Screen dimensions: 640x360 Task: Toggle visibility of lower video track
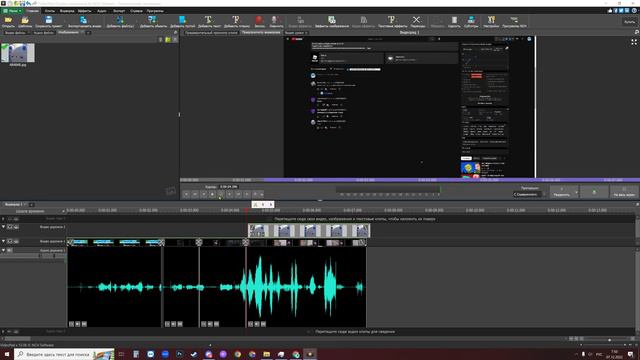(16, 241)
